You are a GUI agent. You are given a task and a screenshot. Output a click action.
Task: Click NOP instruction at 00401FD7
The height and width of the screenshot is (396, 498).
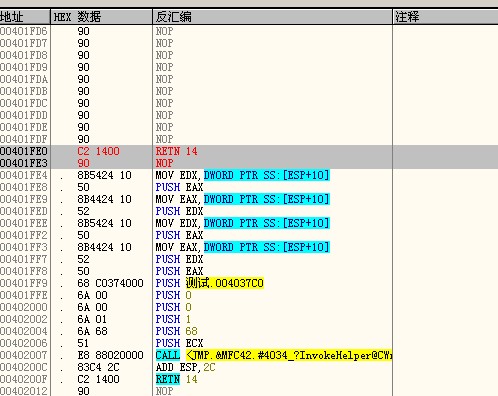pos(164,43)
